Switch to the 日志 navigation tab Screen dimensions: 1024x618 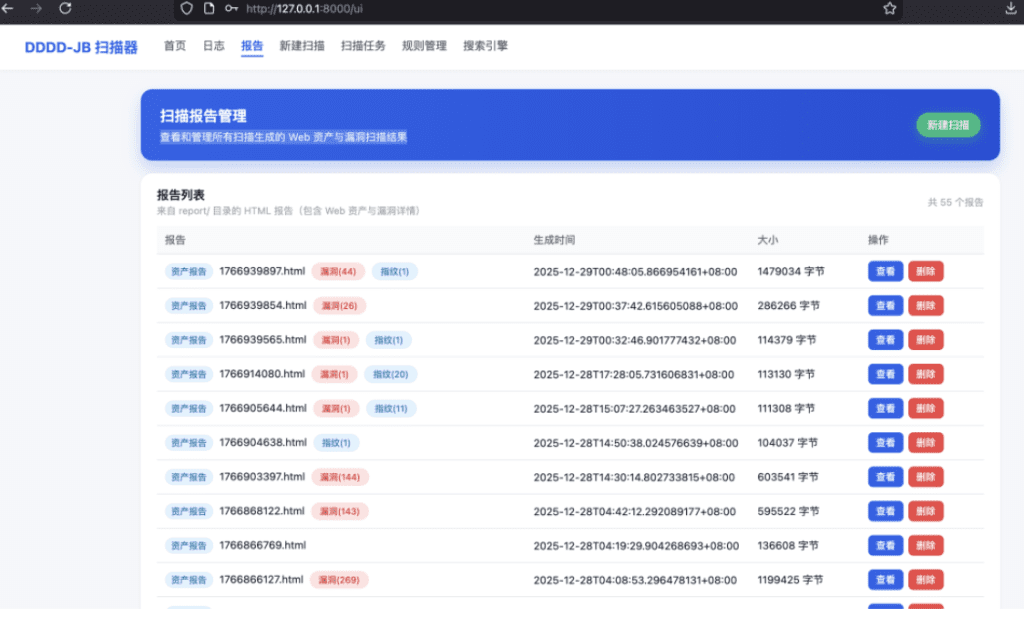(212, 45)
